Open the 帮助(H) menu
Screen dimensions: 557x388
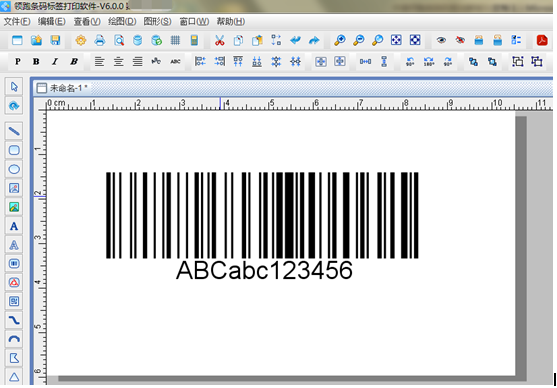[x=231, y=22]
